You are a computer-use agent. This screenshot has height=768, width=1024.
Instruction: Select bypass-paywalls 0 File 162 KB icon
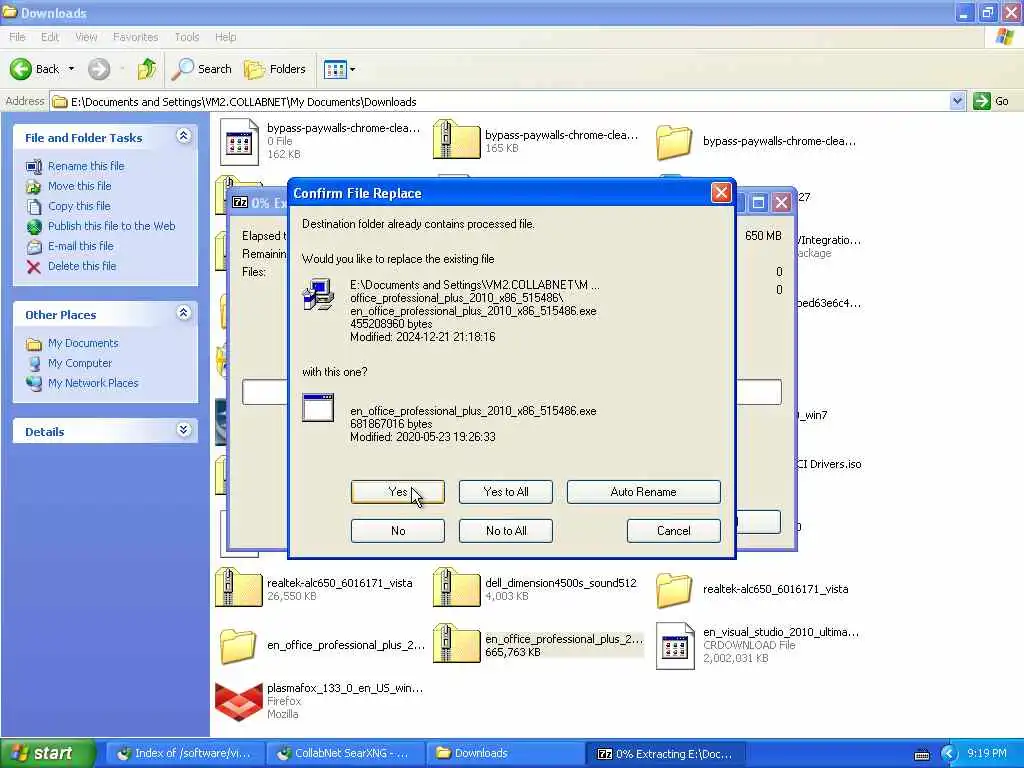pyautogui.click(x=239, y=141)
